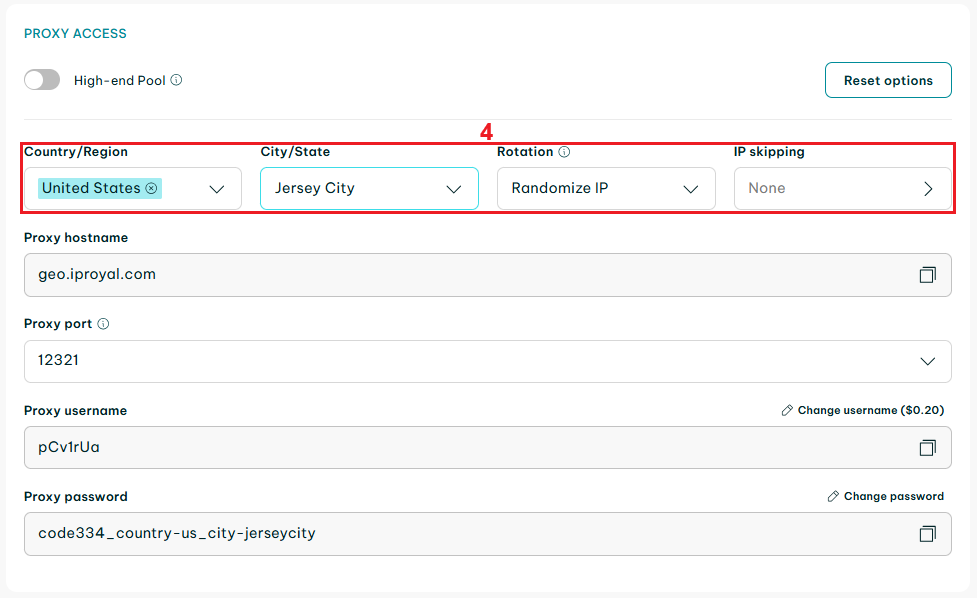This screenshot has width=977, height=598.
Task: Open the City/State dropdown showing Jersey City
Action: coord(368,188)
